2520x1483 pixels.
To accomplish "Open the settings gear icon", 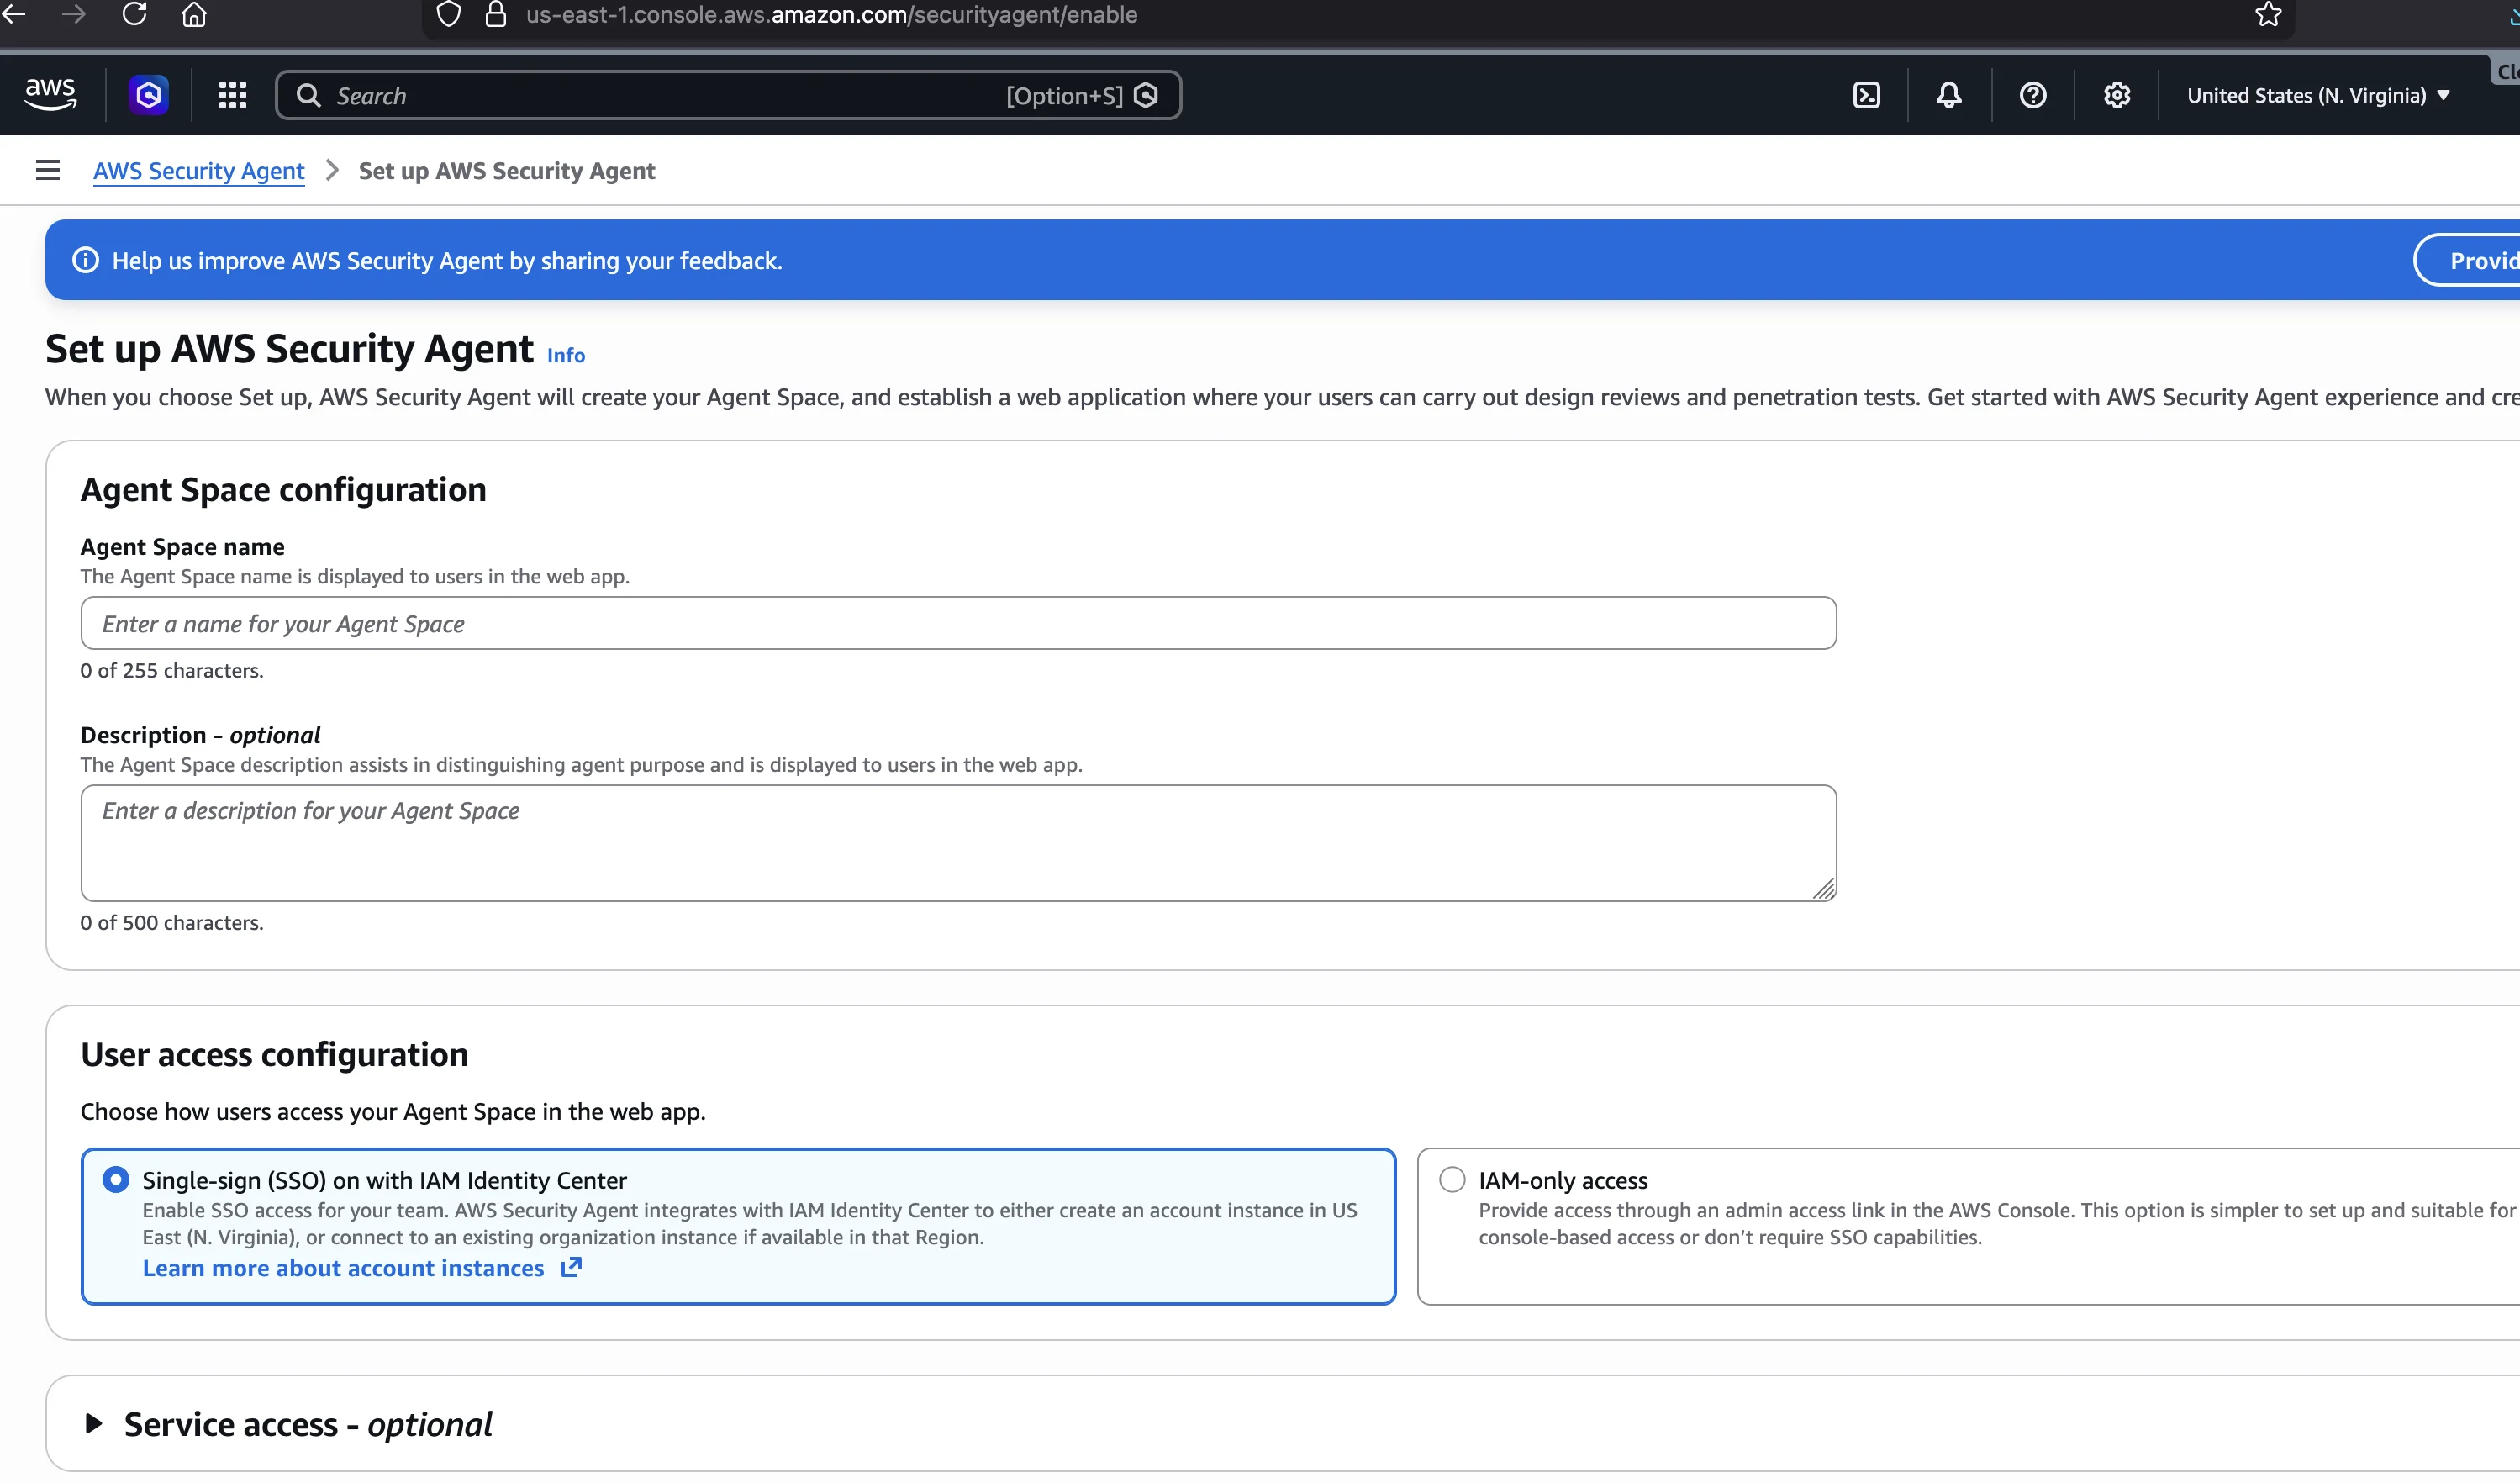I will [2117, 95].
